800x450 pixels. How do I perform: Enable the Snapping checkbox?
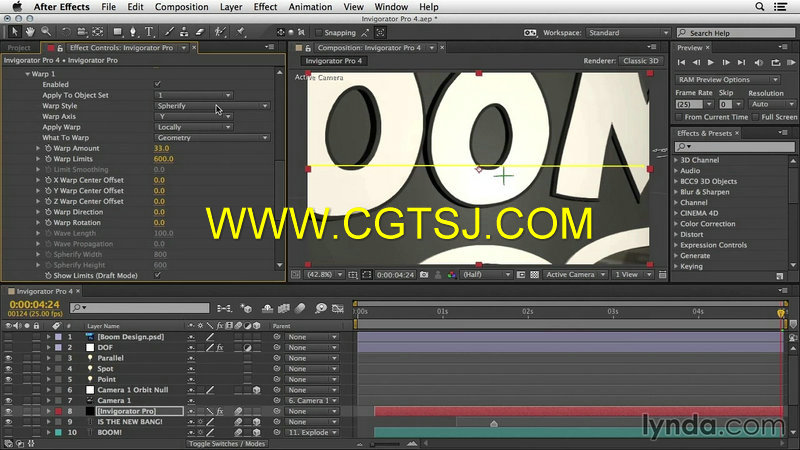coord(319,33)
